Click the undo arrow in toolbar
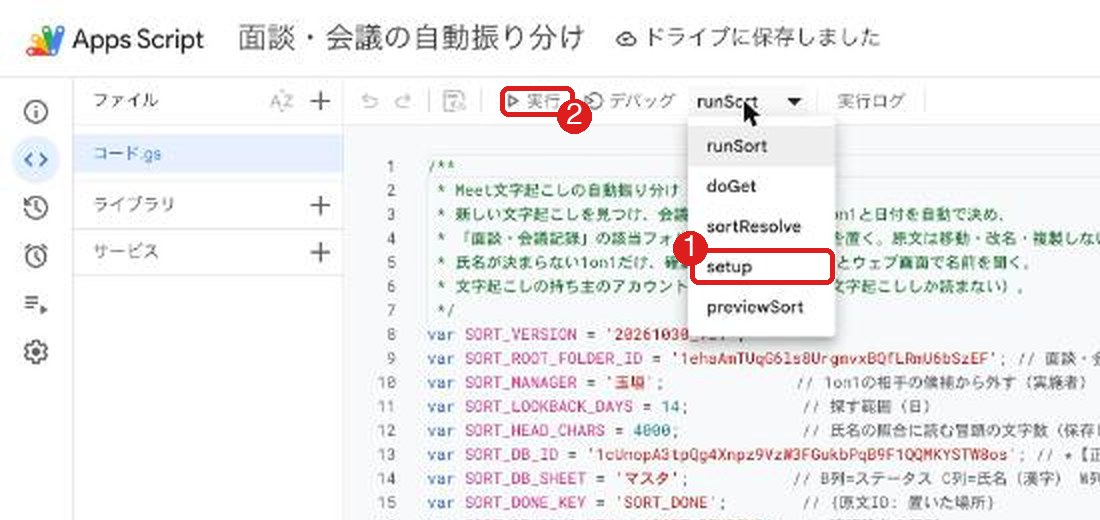 369,102
